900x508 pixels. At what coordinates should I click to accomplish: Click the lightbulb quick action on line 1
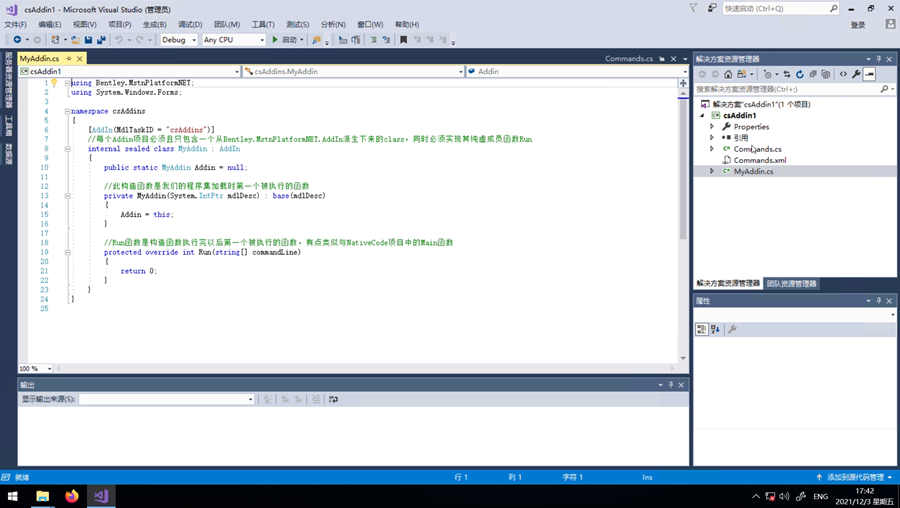click(54, 83)
